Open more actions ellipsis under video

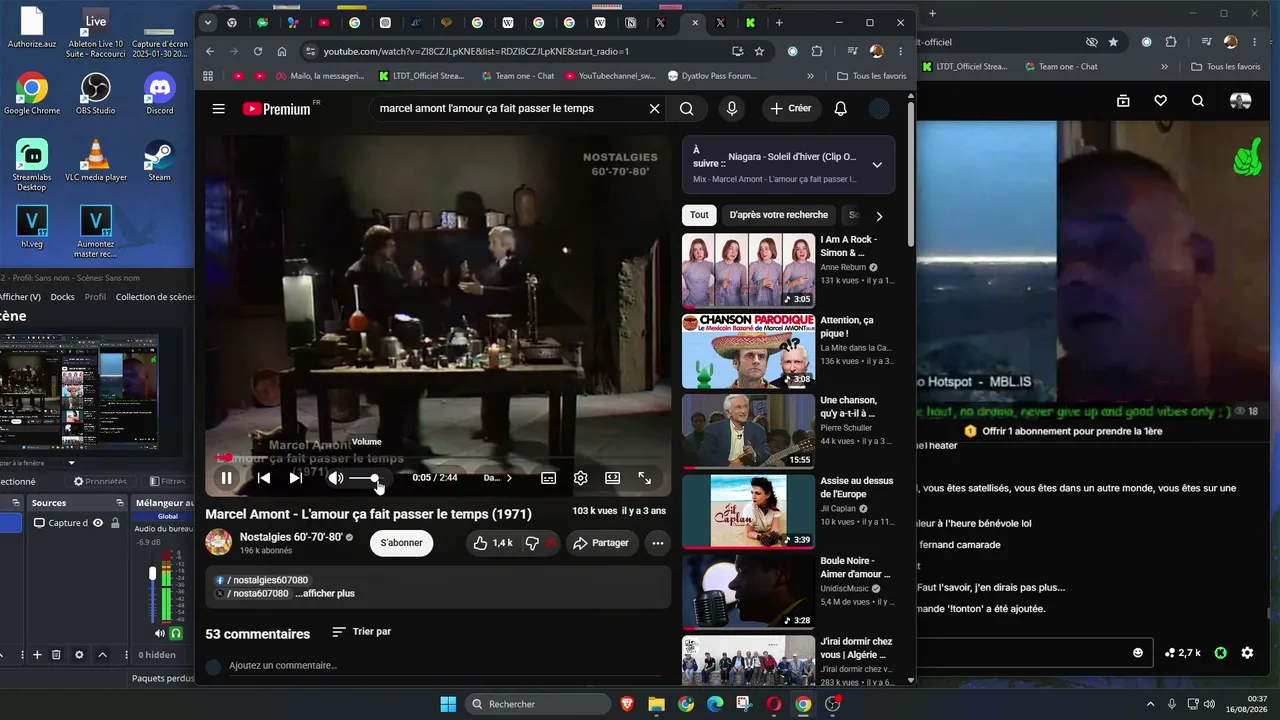[658, 543]
